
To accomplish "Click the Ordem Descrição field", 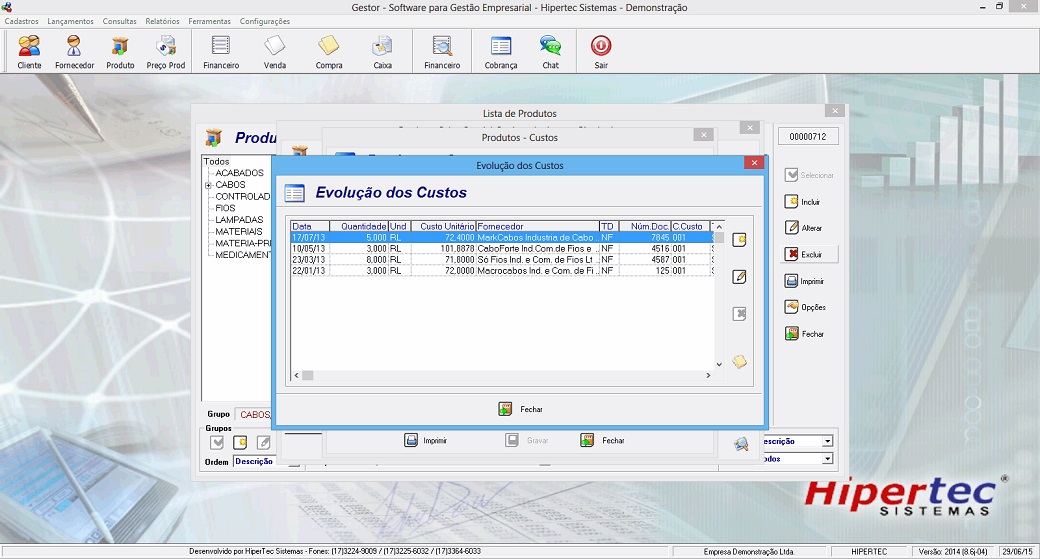I will click(x=253, y=462).
